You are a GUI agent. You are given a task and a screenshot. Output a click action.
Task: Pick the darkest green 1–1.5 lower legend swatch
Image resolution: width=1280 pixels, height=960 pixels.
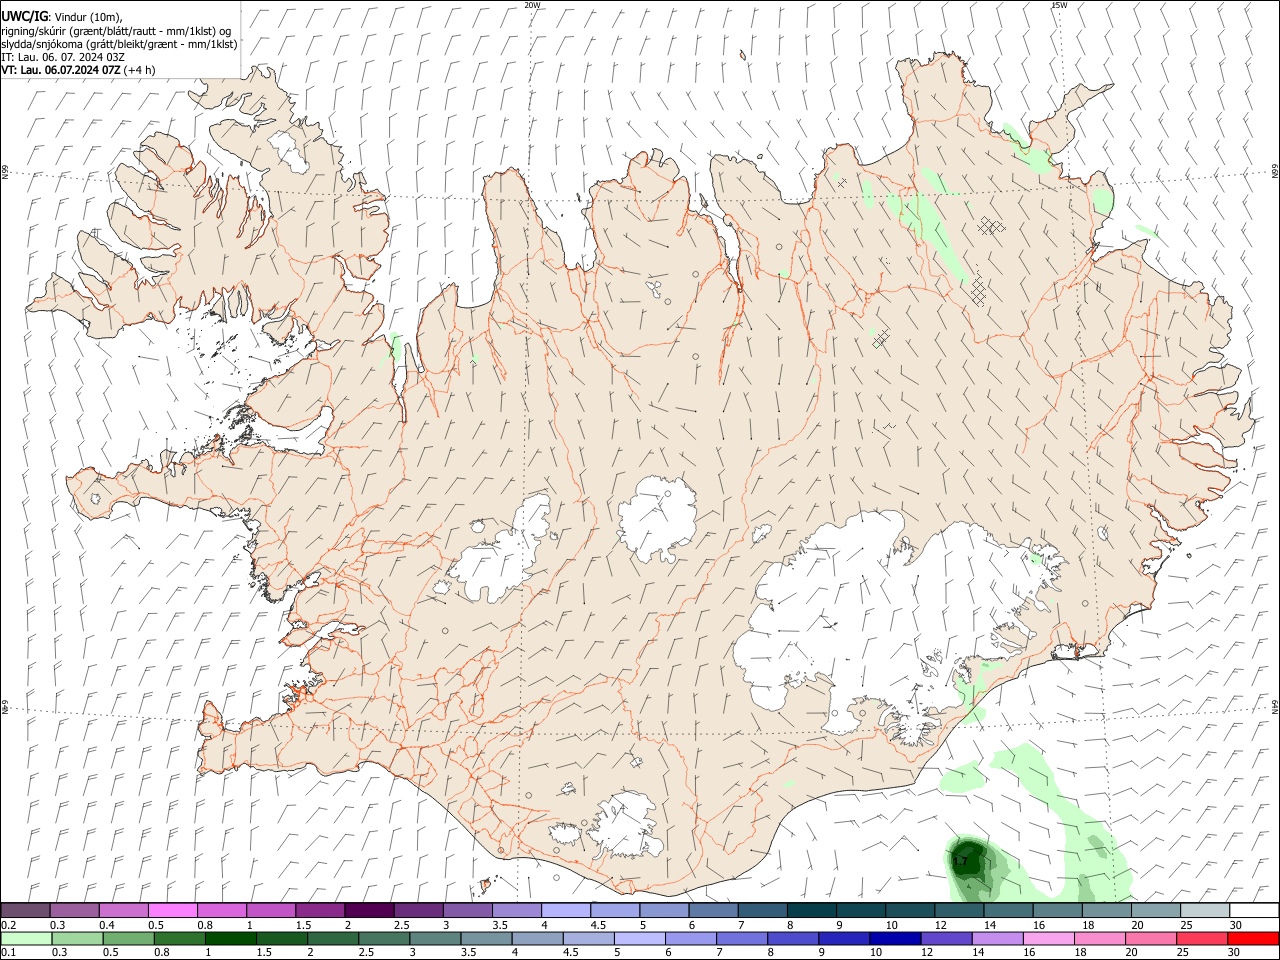[231, 938]
